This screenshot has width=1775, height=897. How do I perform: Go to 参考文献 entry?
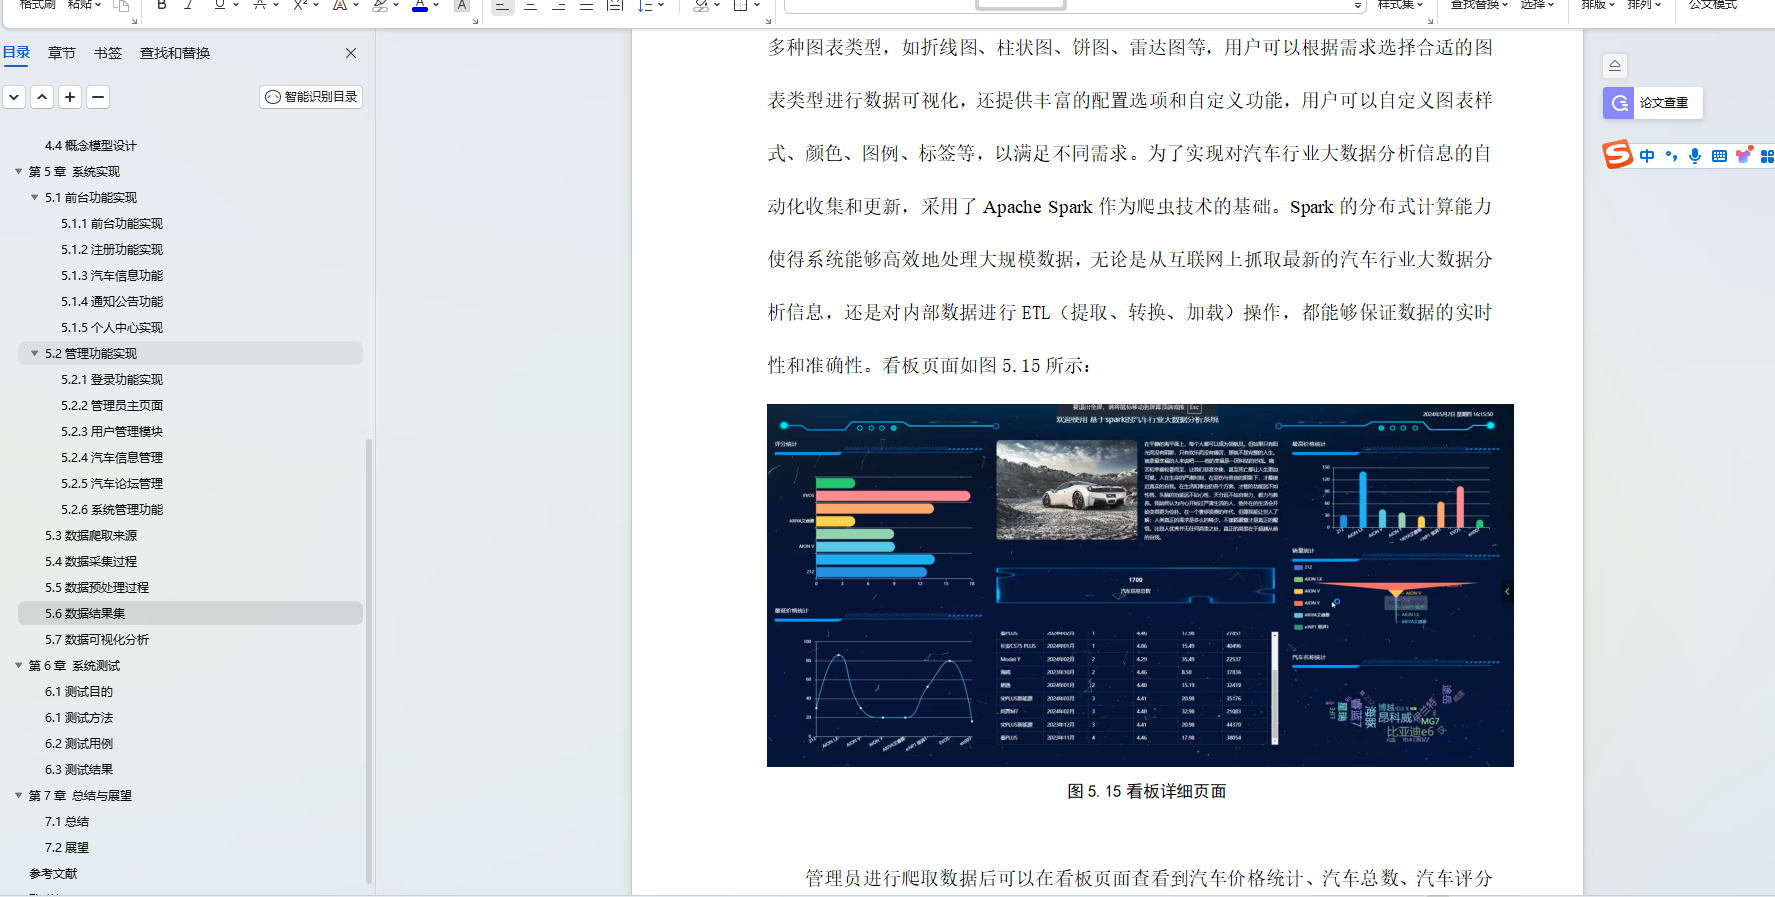(53, 874)
